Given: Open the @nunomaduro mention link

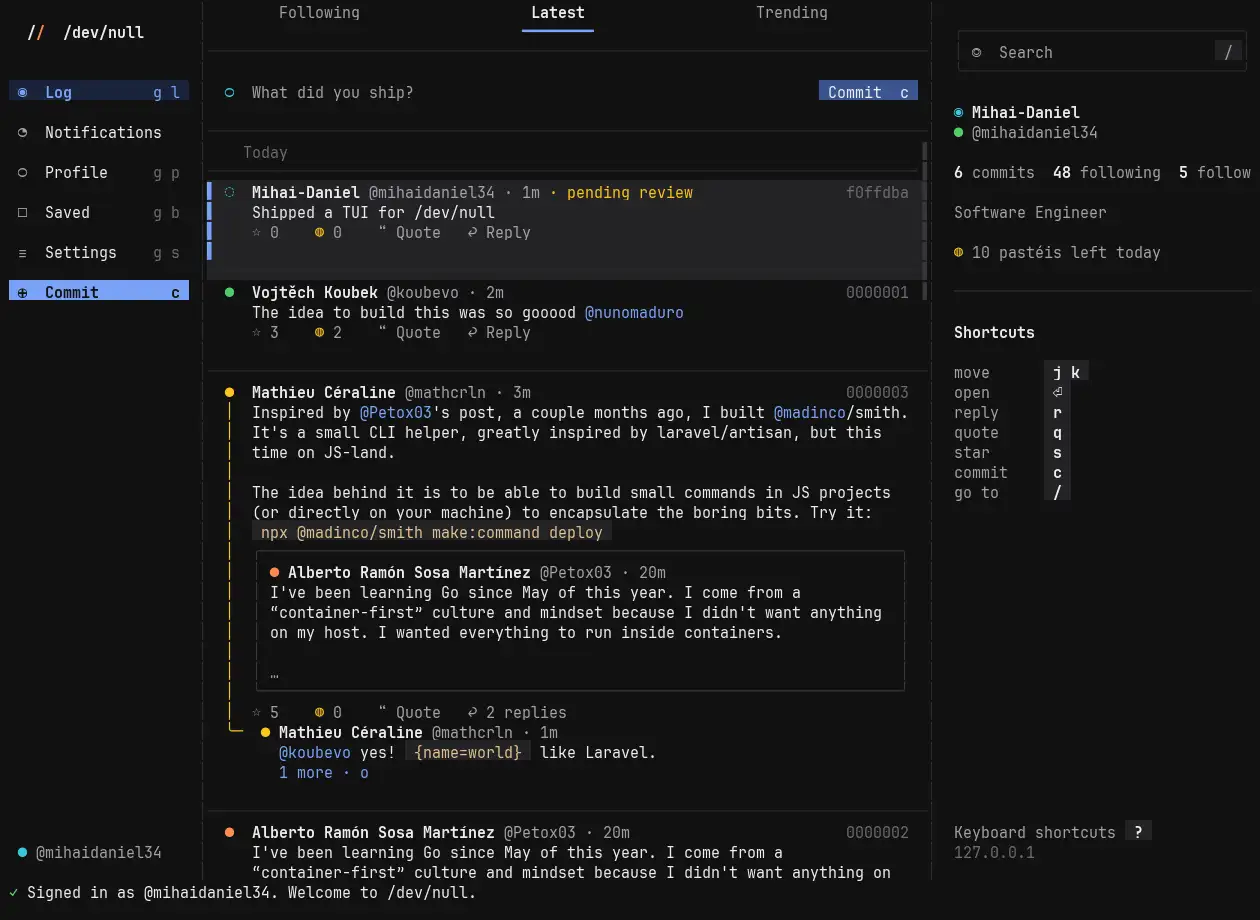Looking at the screenshot, I should (634, 312).
